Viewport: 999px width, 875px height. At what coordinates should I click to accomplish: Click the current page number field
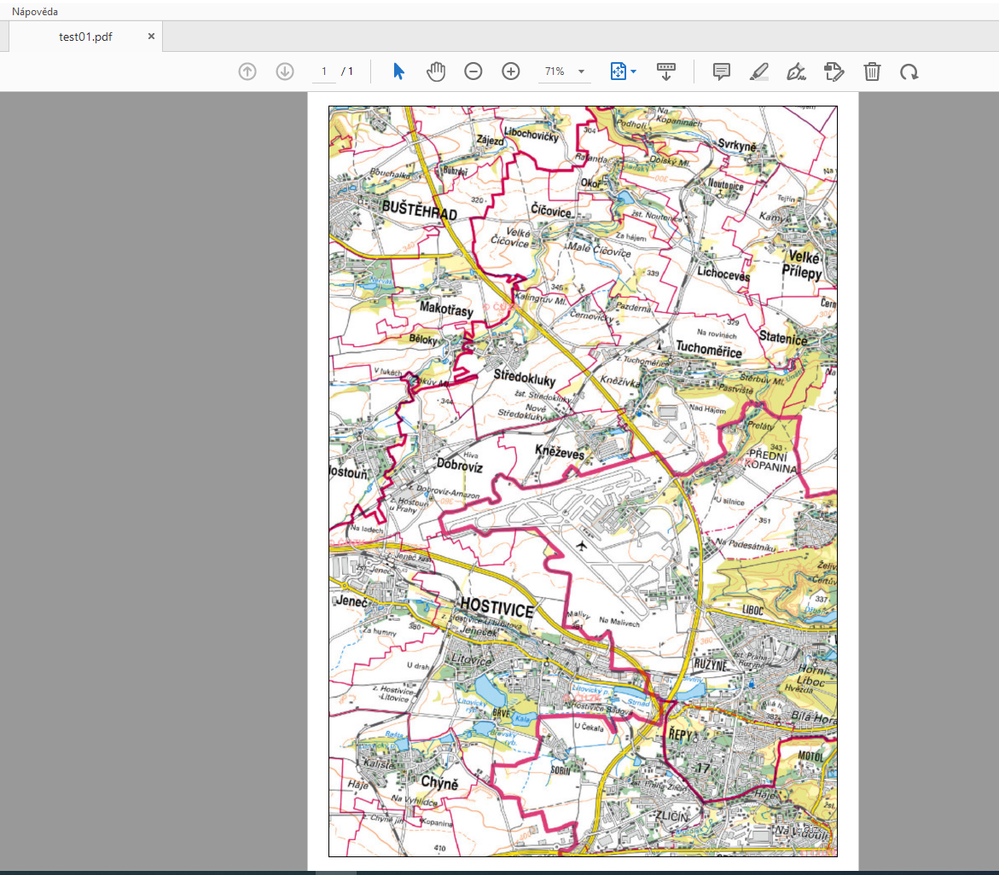pos(324,71)
